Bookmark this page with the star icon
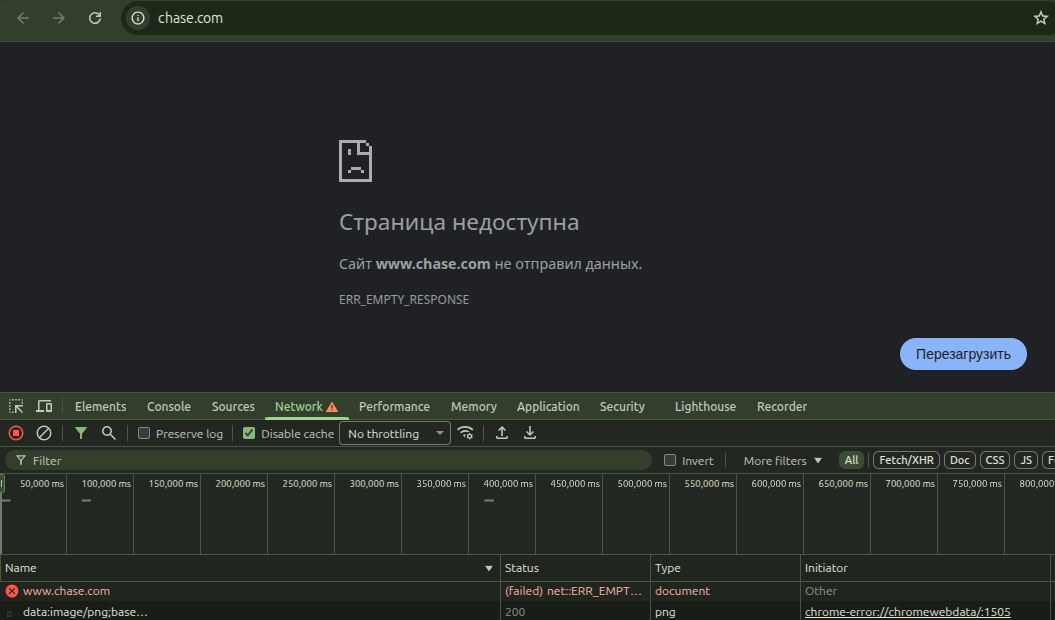 click(x=1040, y=18)
